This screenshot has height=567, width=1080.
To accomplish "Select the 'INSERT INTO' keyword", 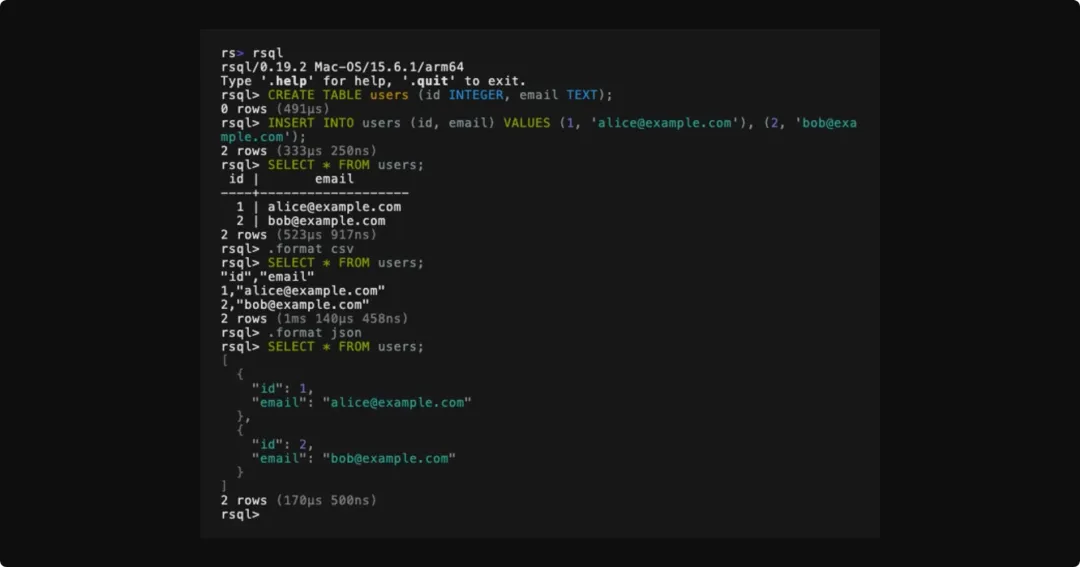I will pos(311,123).
